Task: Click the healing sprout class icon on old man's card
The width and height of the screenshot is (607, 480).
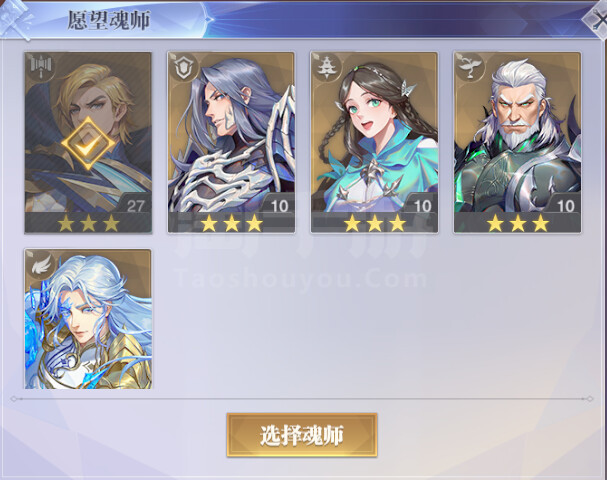Action: [x=469, y=67]
